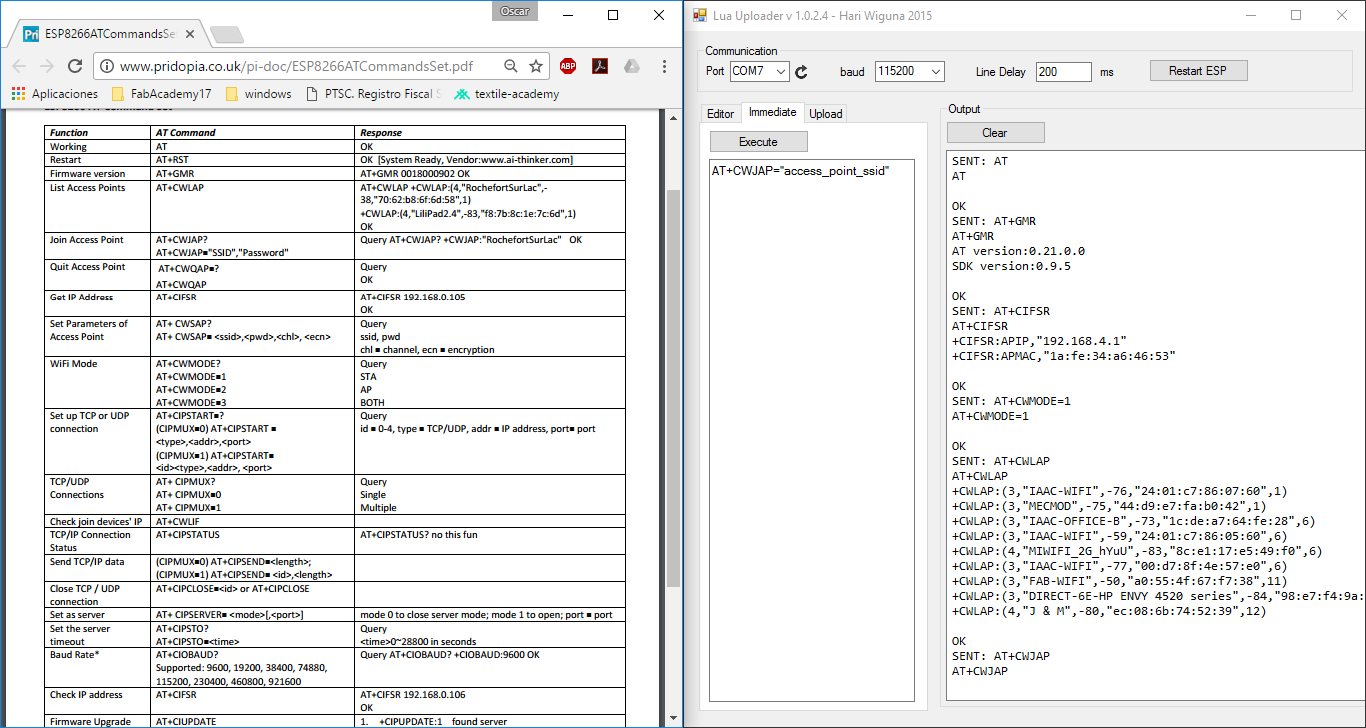Click the Chrome address bar URL

[297, 66]
